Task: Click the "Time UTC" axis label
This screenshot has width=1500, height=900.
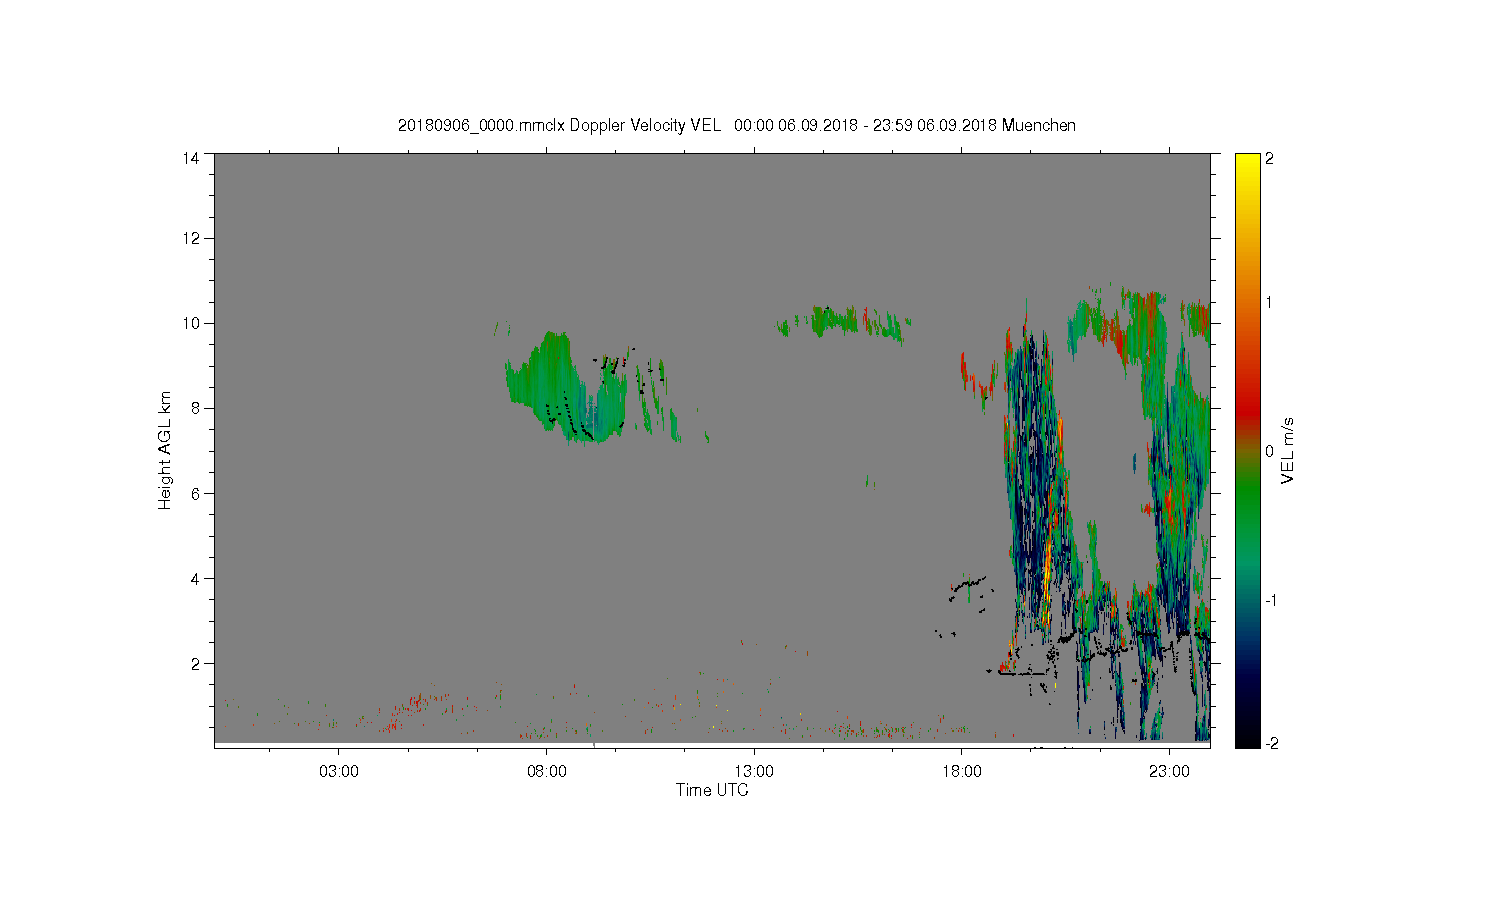Action: (712, 790)
